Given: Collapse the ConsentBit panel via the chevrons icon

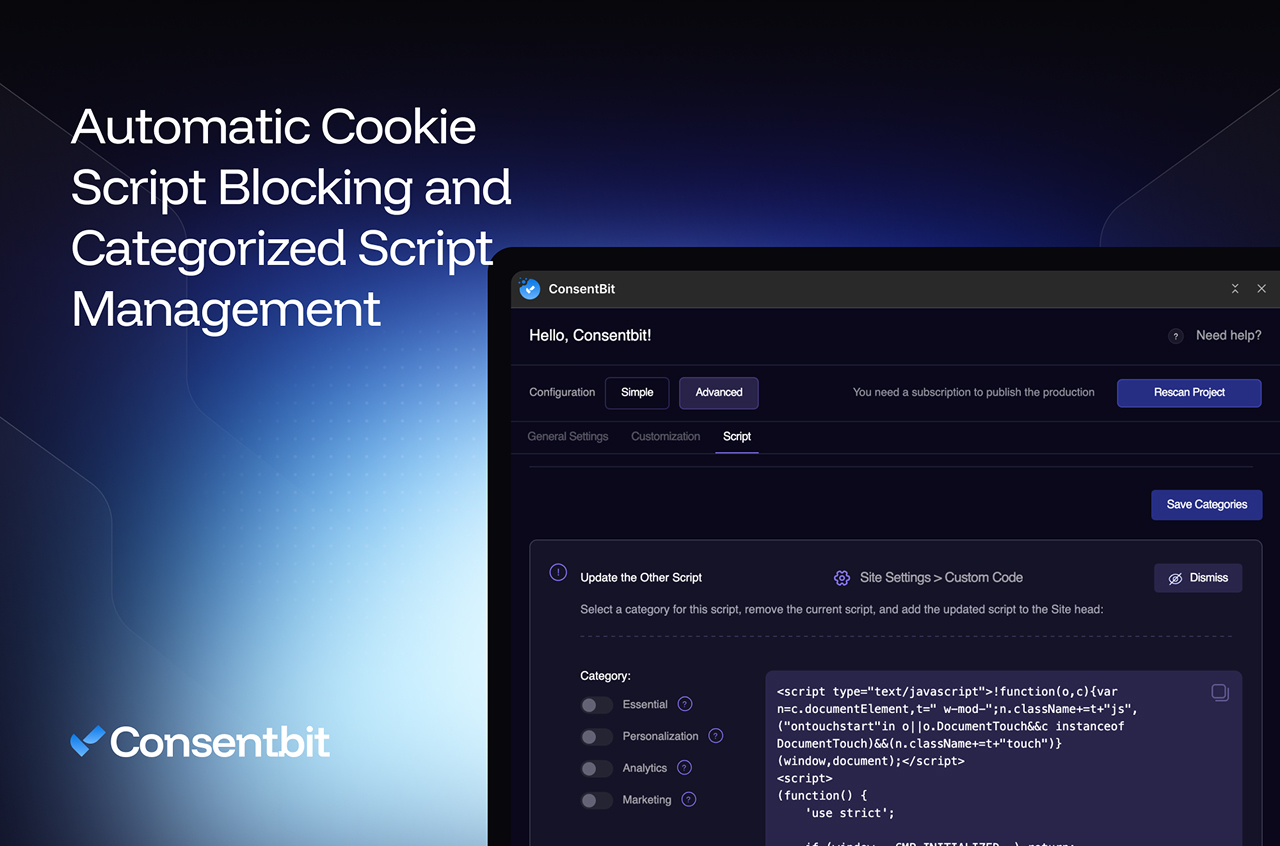Looking at the screenshot, I should [x=1235, y=288].
